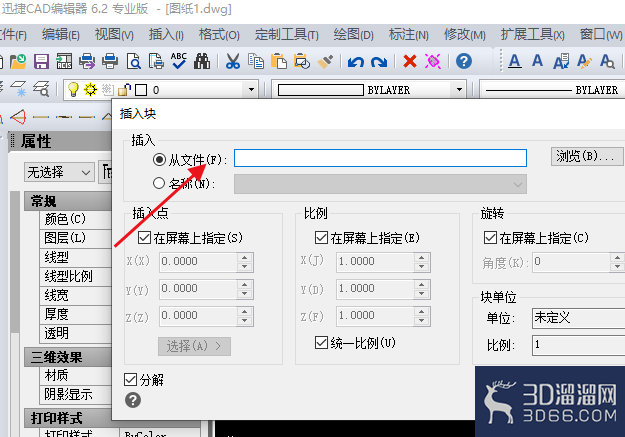Open the 视图(V) menu
Screen dimensions: 625x437
click(114, 35)
